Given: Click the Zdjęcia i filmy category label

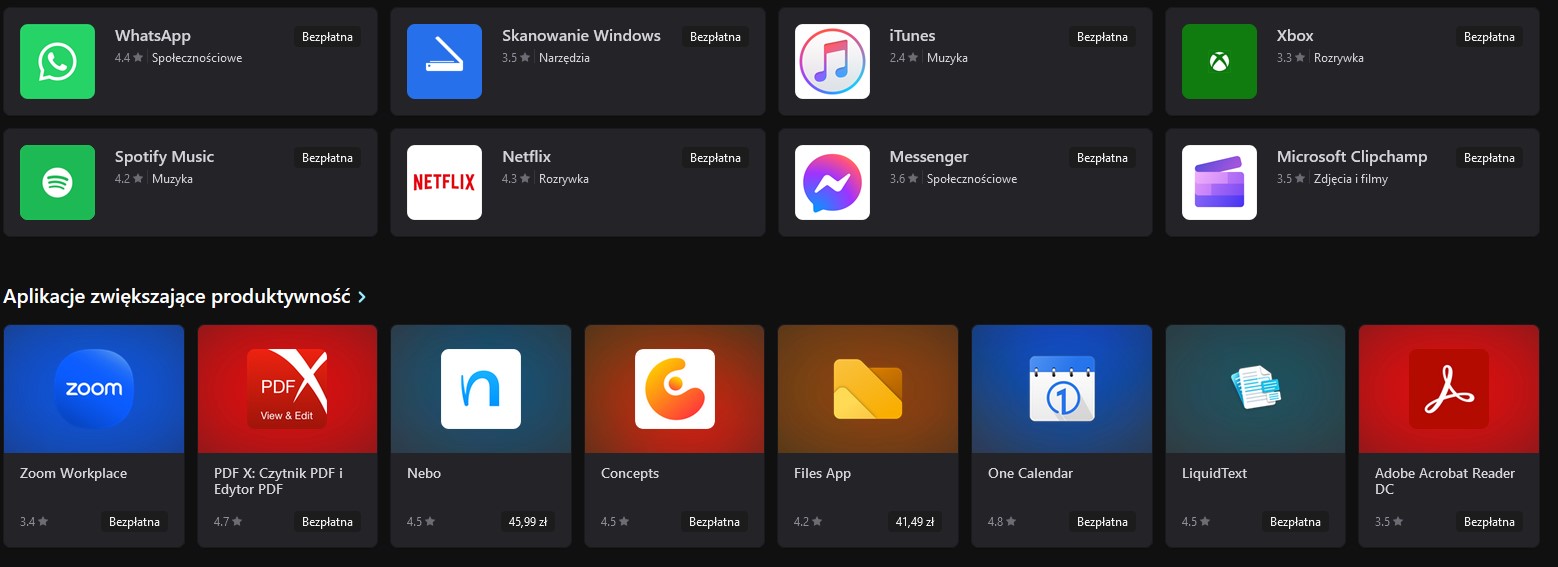Looking at the screenshot, I should point(1351,179).
